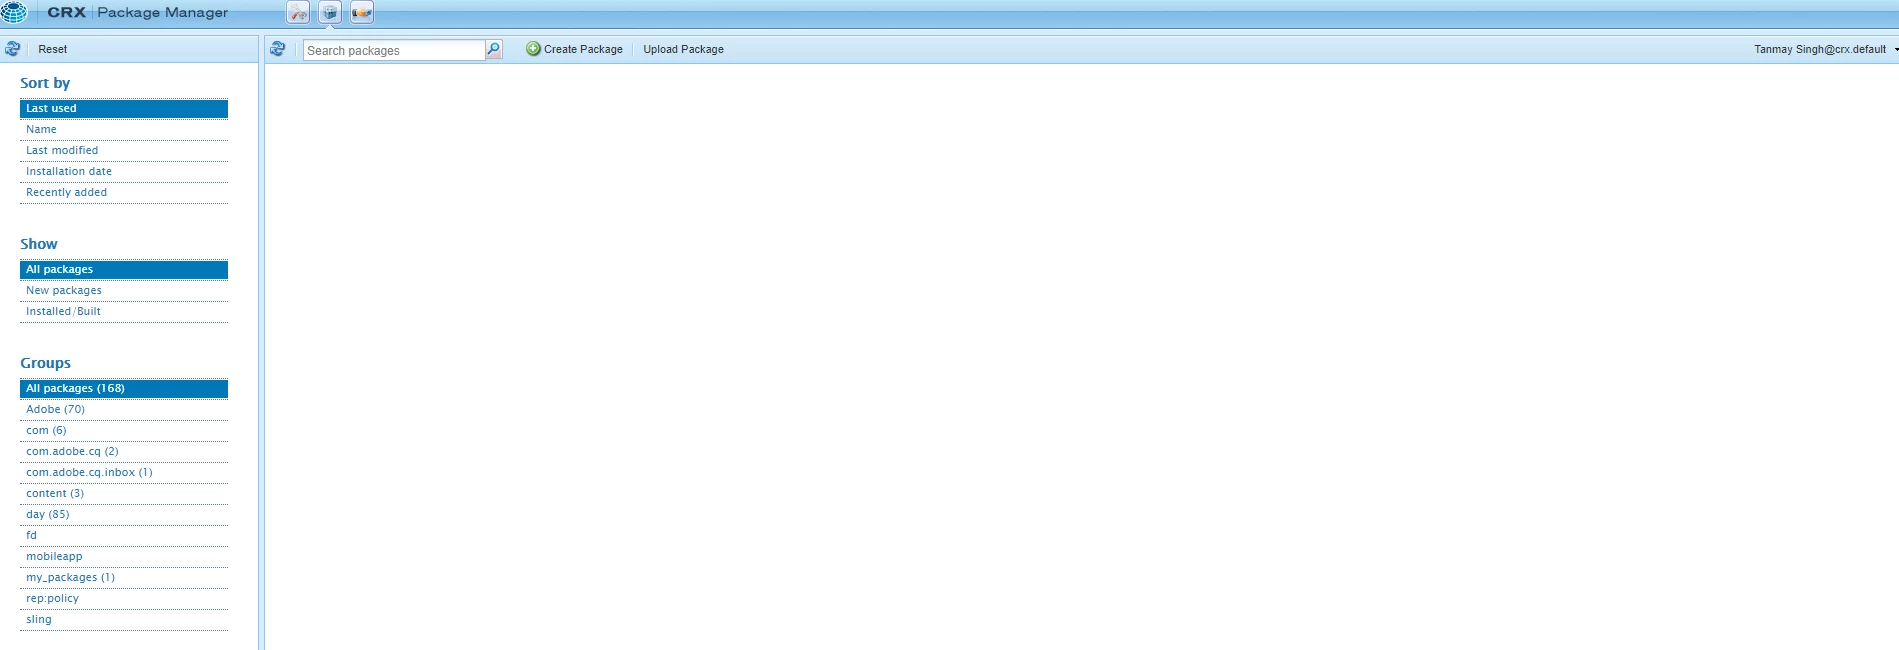Image resolution: width=1899 pixels, height=650 pixels.
Task: Select the com.adobe.cq.inbox (1) group
Action: click(124, 472)
